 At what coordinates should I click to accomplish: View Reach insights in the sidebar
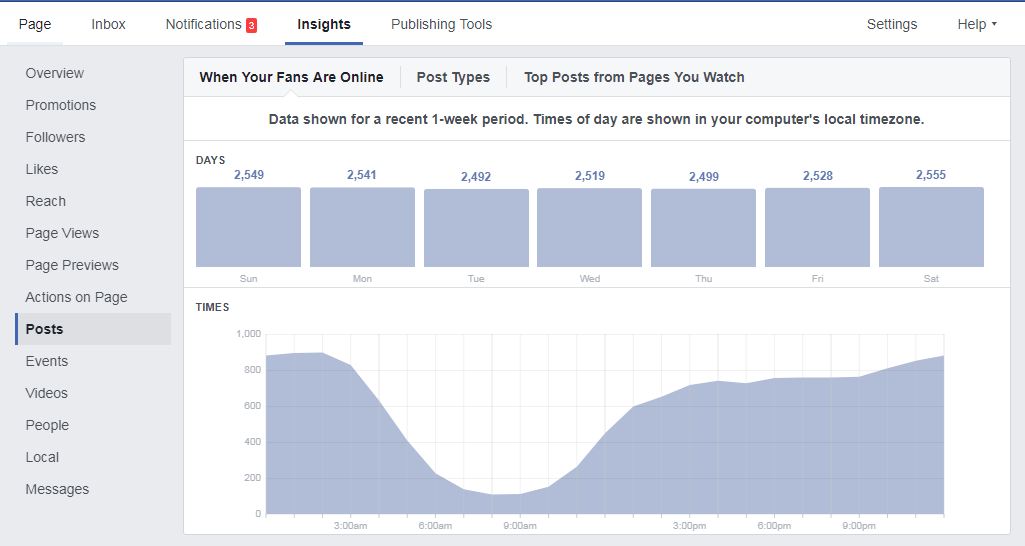[46, 201]
